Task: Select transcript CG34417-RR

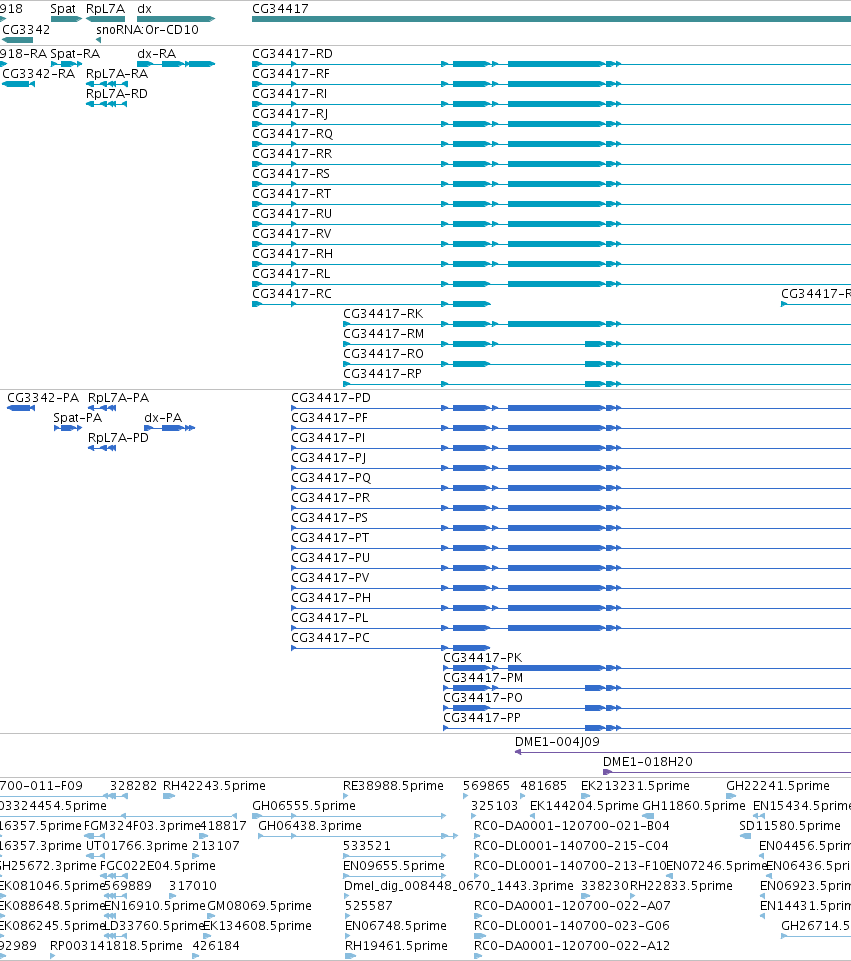Action: coord(292,154)
